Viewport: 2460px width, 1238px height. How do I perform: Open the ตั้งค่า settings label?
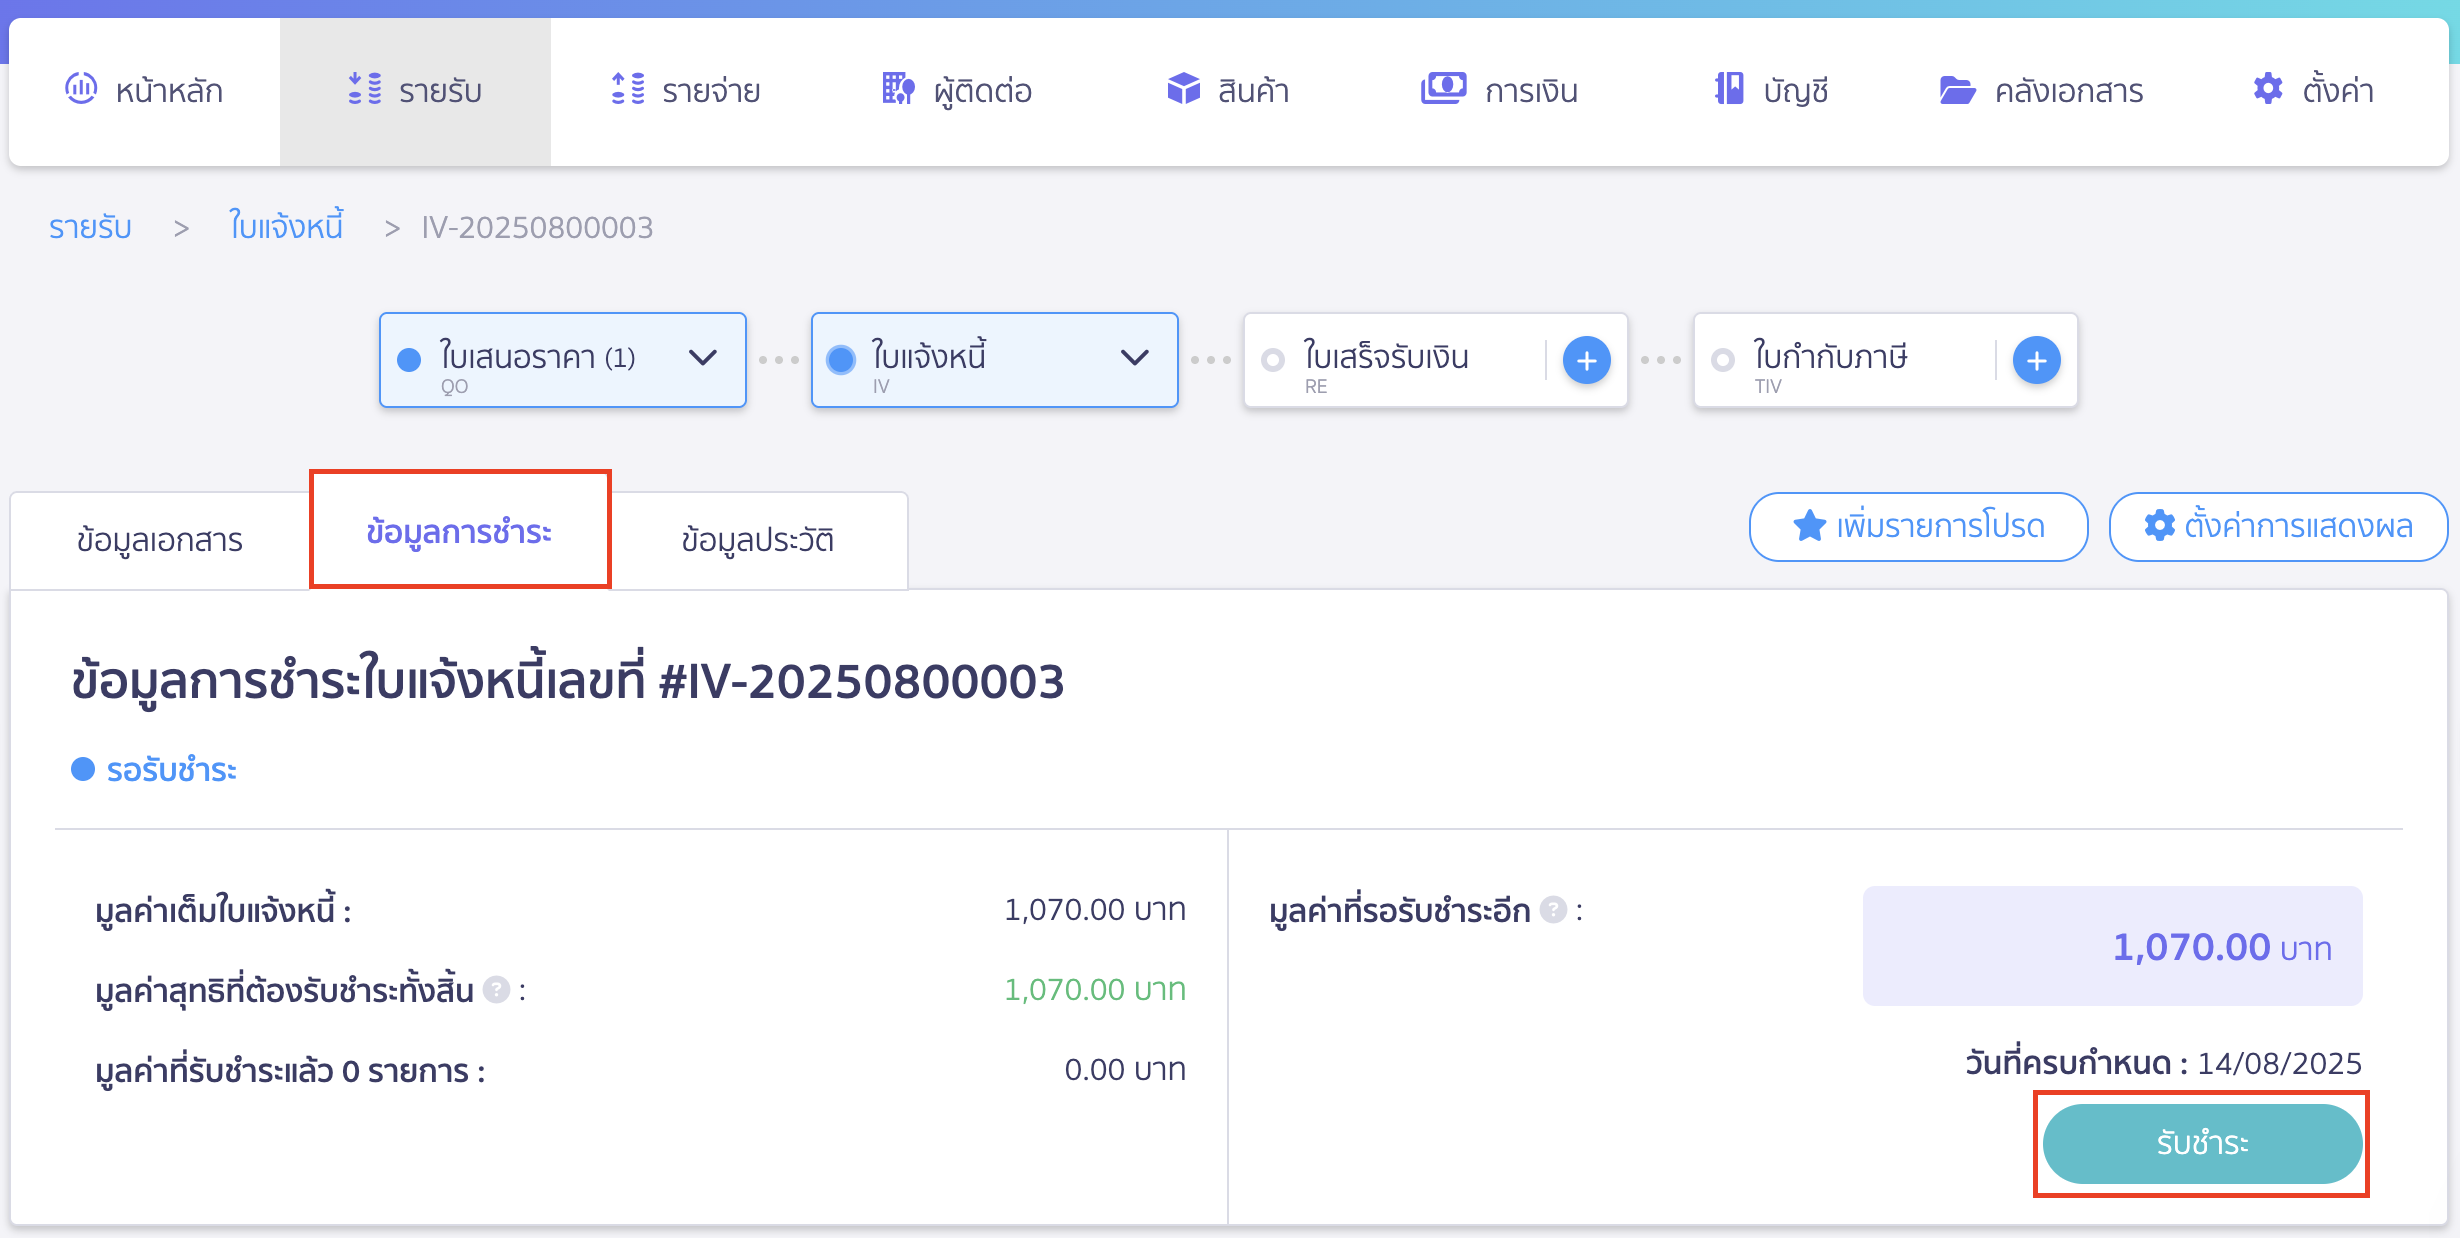(x=2337, y=90)
